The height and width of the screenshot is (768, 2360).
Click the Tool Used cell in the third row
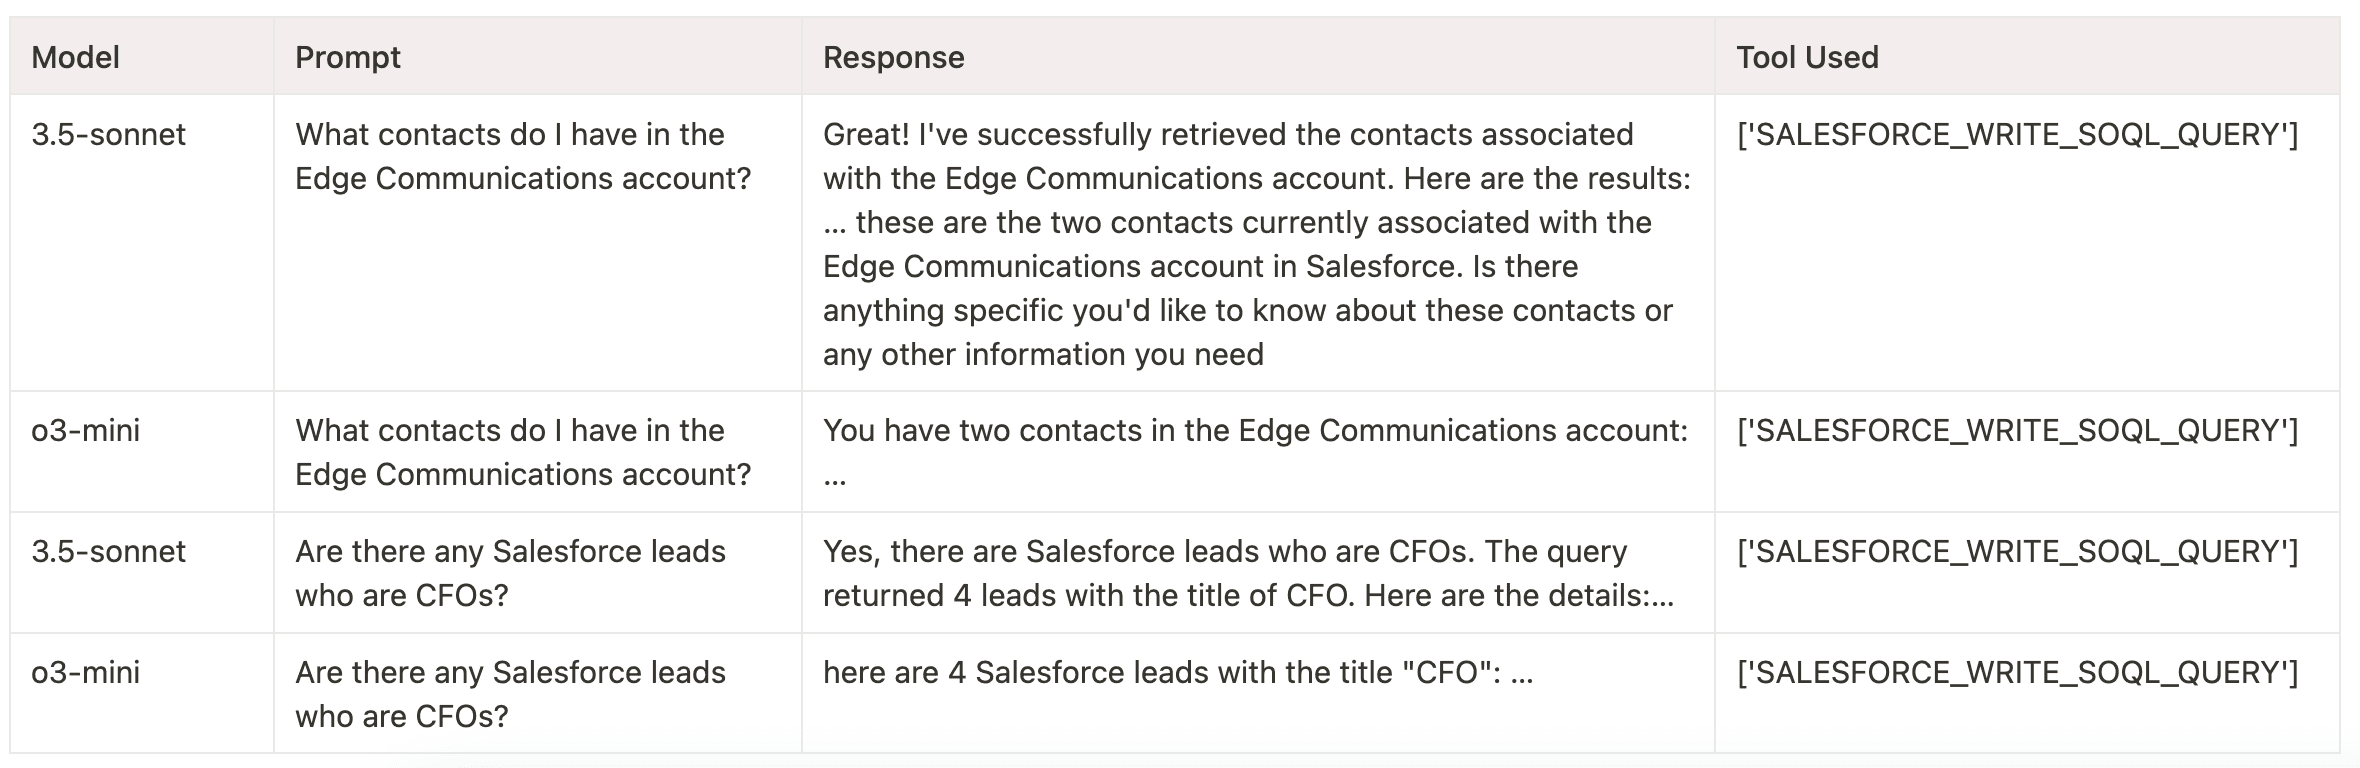click(x=2017, y=551)
